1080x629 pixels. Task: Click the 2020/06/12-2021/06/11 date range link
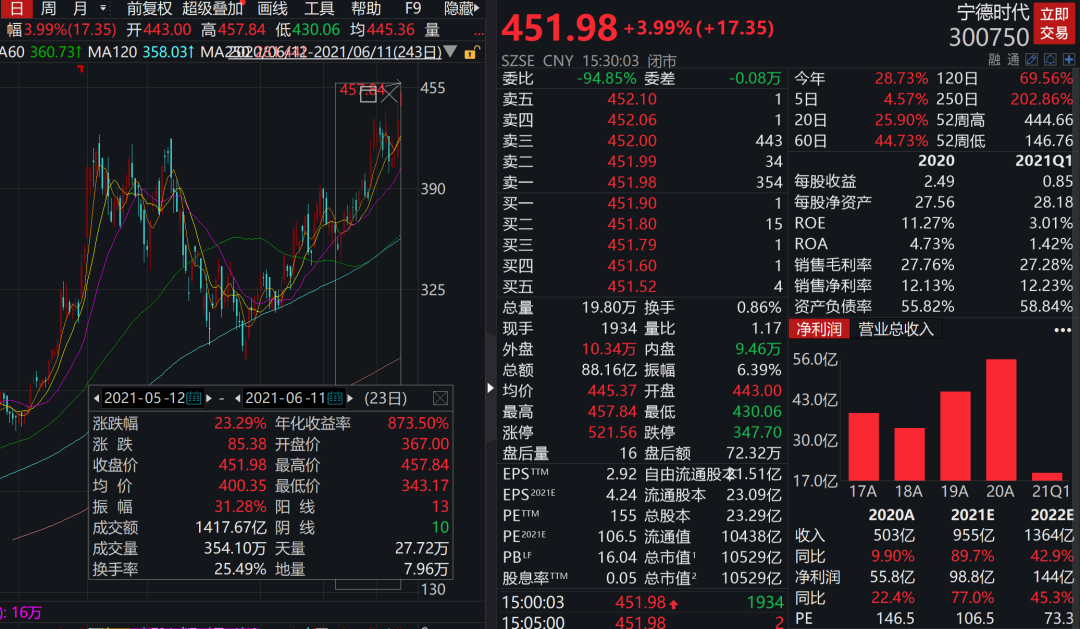point(335,52)
